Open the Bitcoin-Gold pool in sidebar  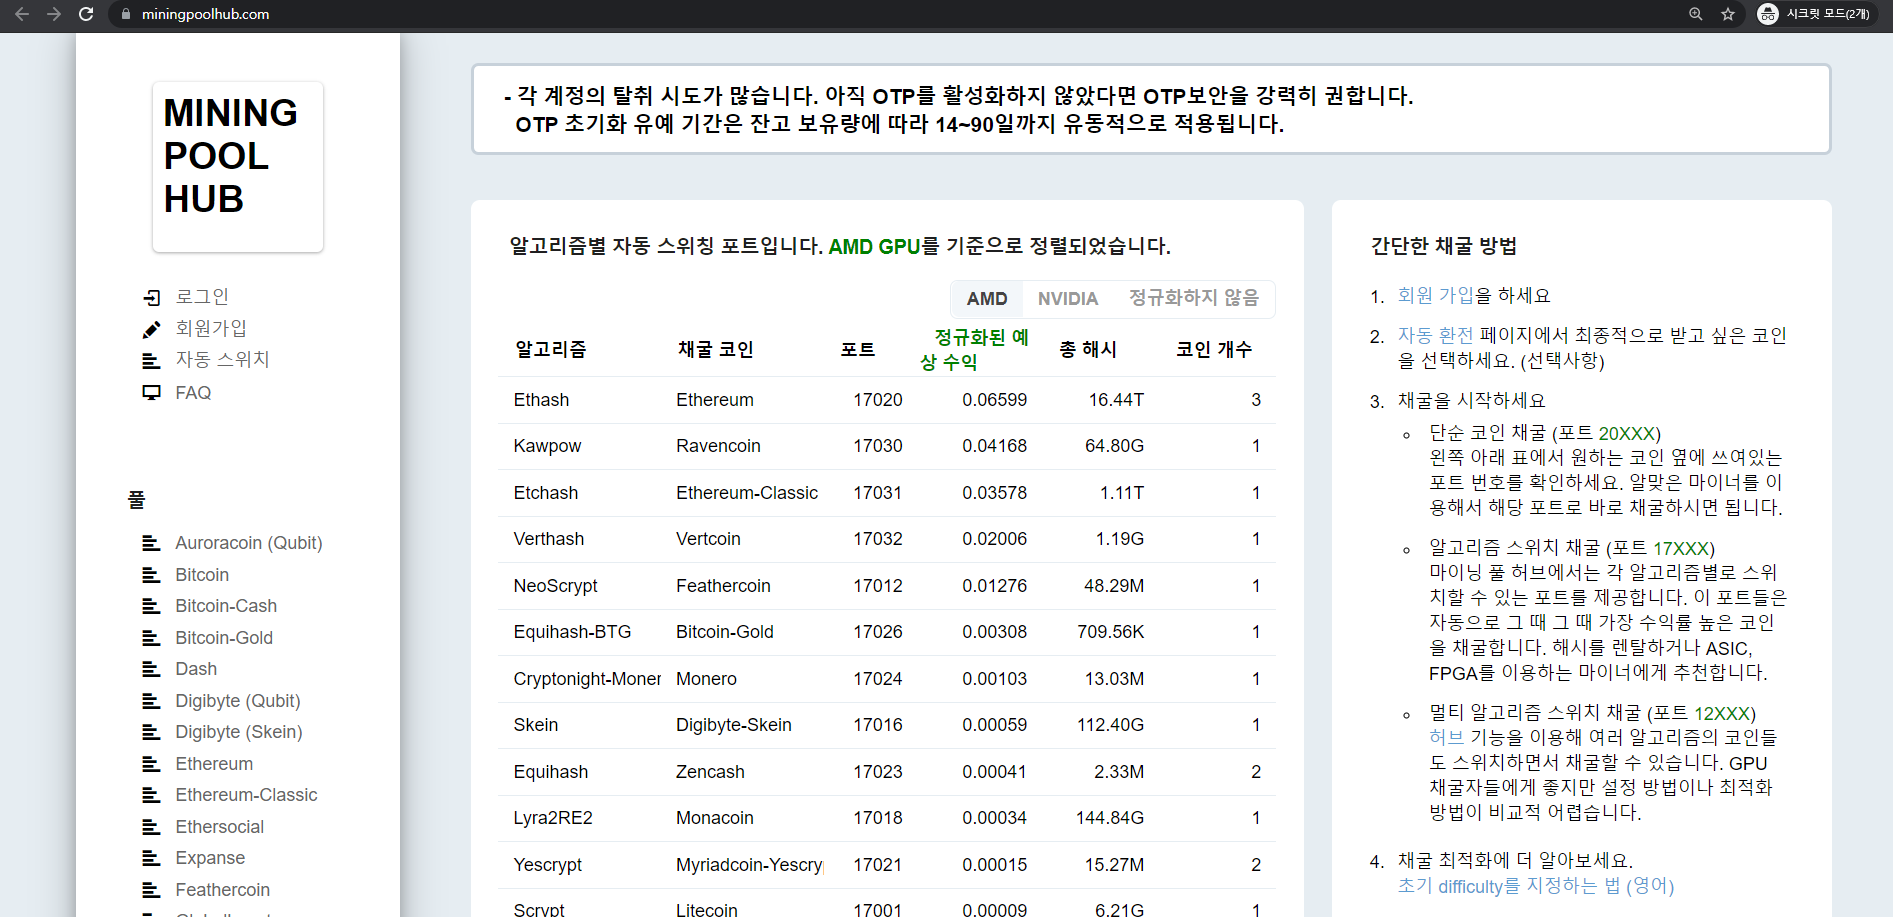[x=224, y=638]
